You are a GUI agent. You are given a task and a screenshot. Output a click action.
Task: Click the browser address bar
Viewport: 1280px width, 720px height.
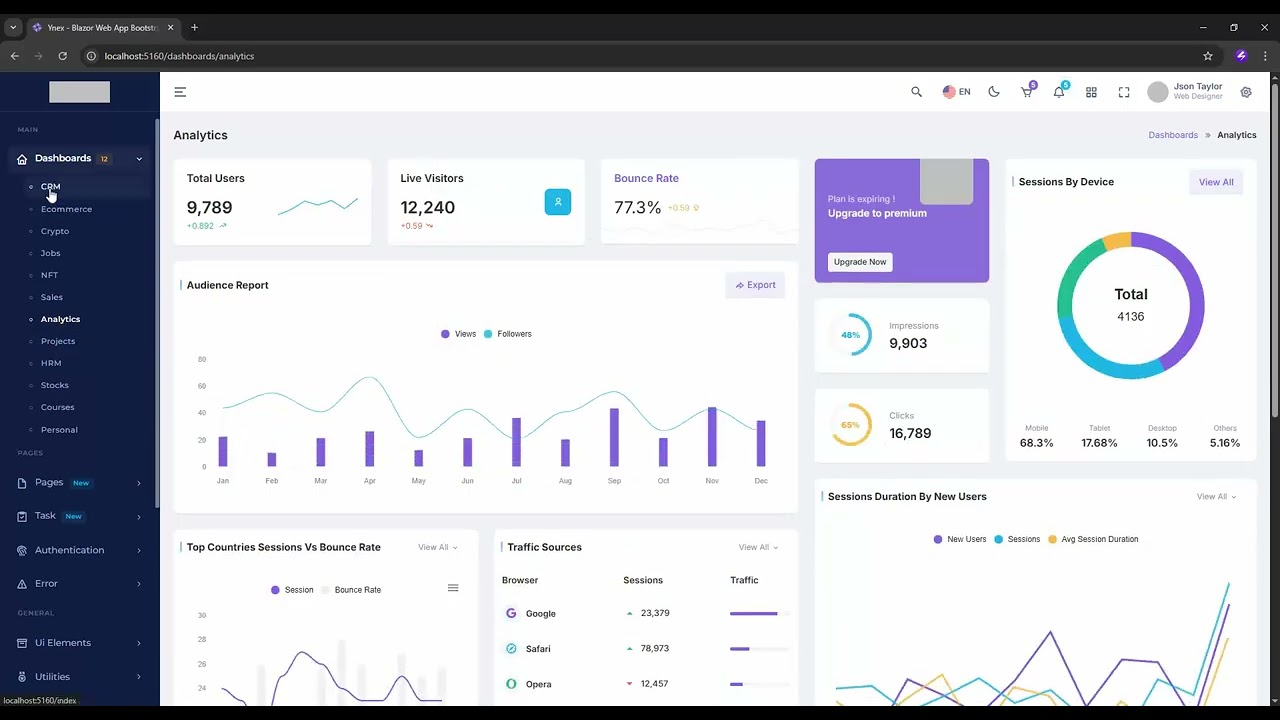640,56
